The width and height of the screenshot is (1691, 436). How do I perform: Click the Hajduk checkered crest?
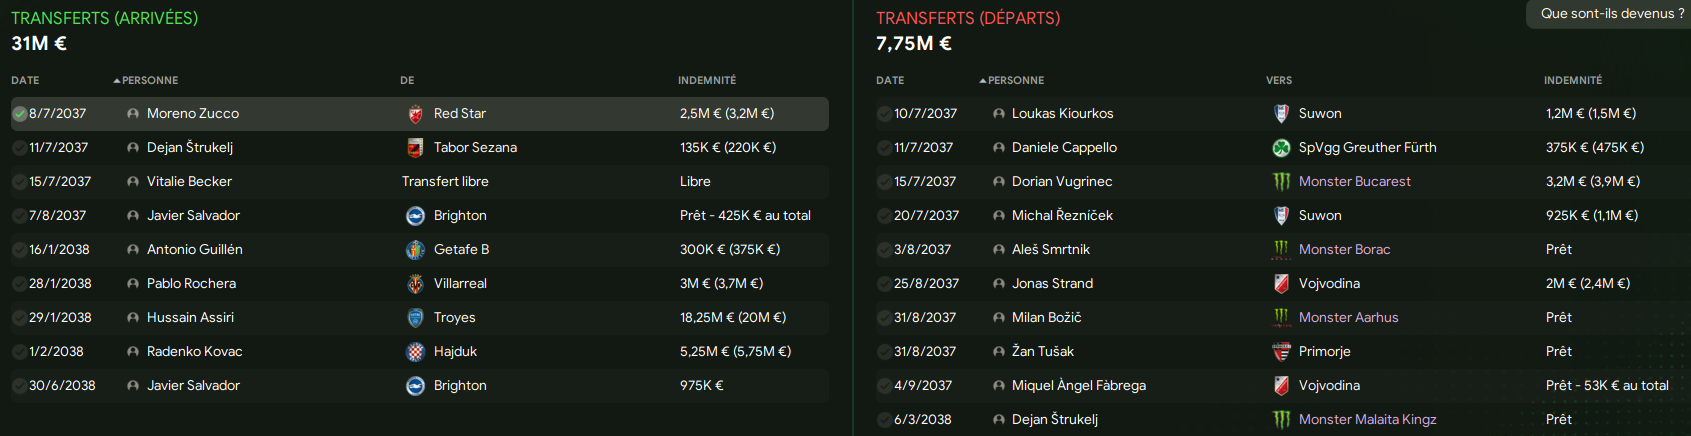point(415,352)
